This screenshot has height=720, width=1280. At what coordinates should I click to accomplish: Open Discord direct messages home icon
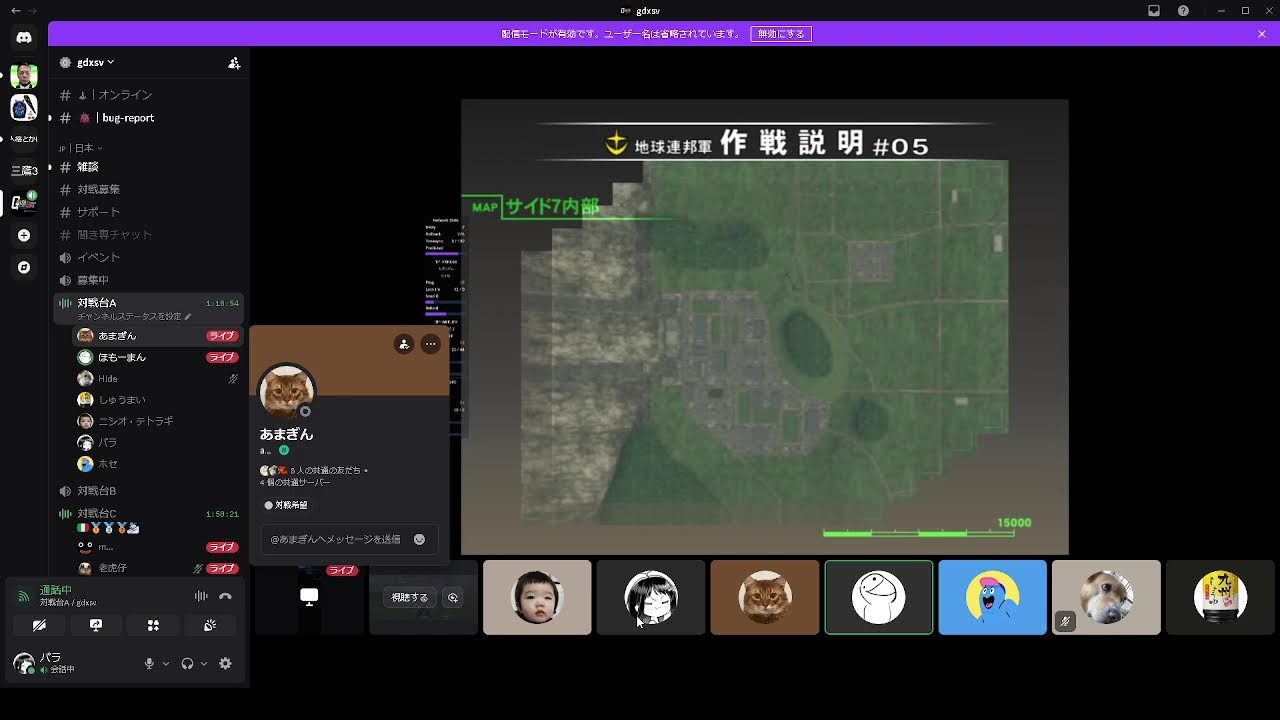[24, 37]
